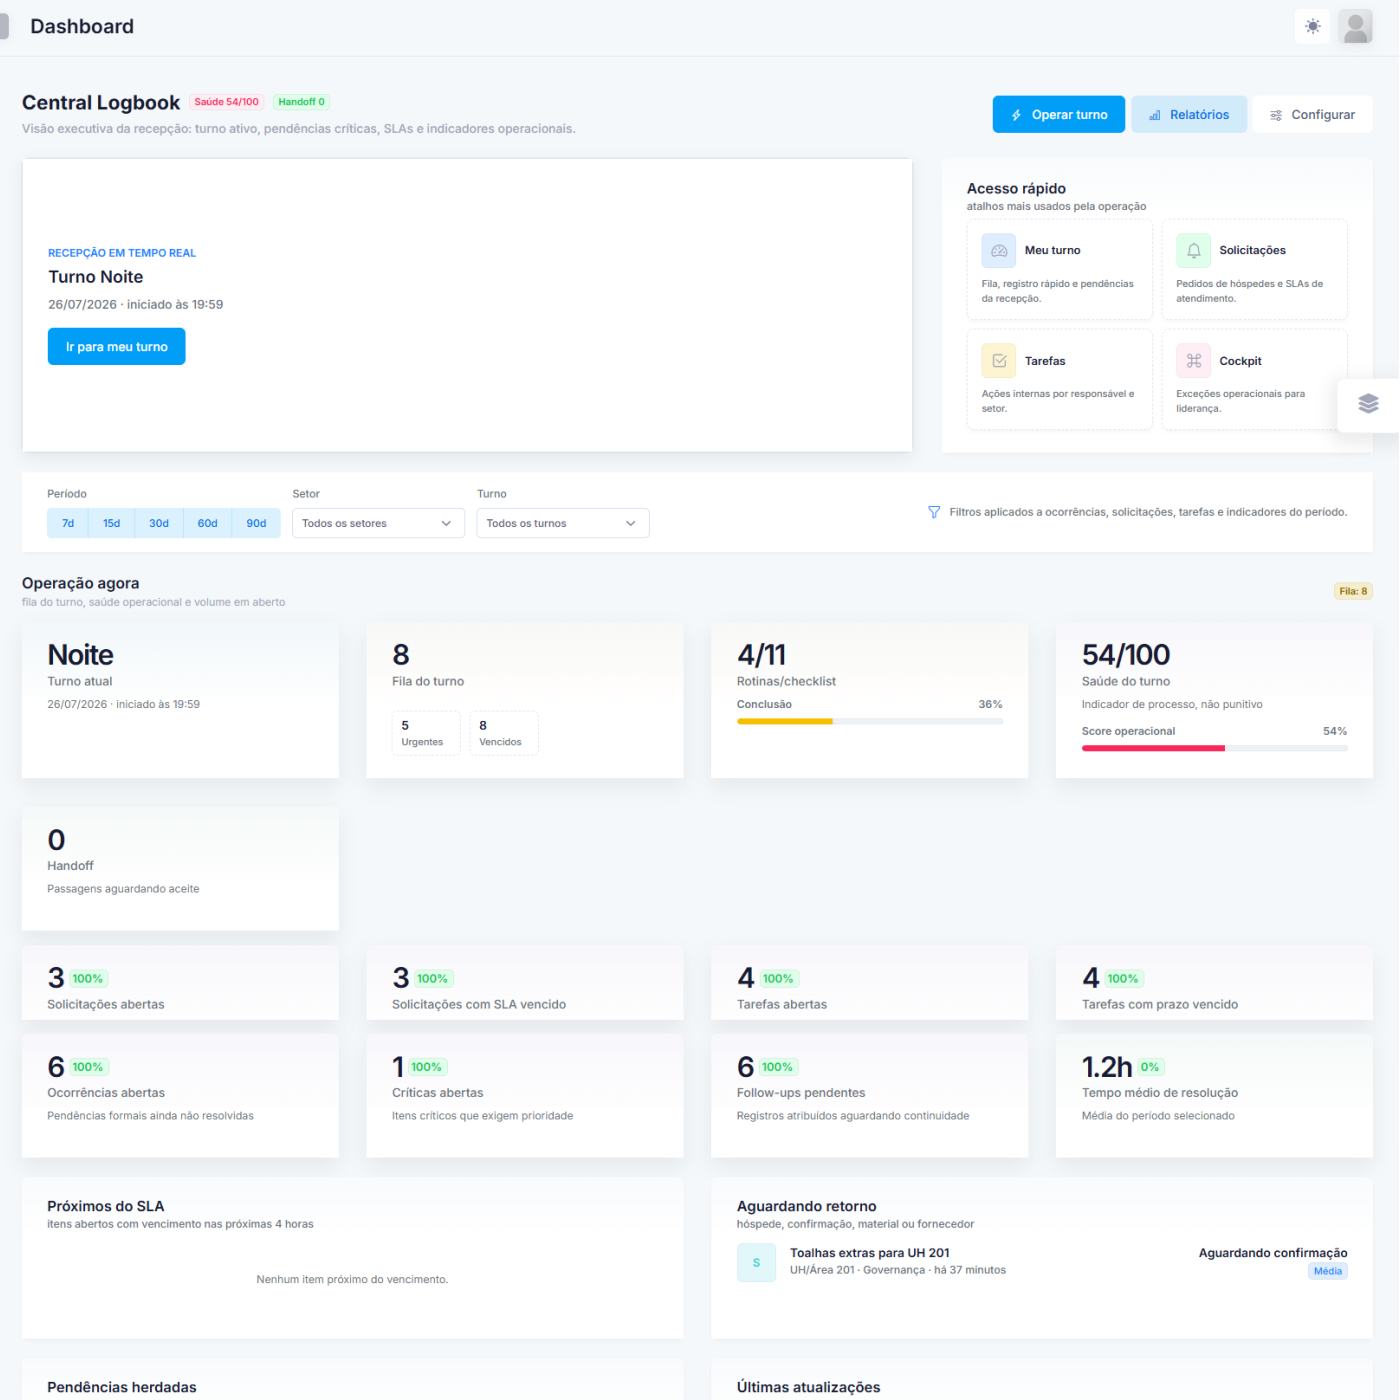Click the Score operacional progress bar
The width and height of the screenshot is (1400, 1400).
click(1215, 748)
